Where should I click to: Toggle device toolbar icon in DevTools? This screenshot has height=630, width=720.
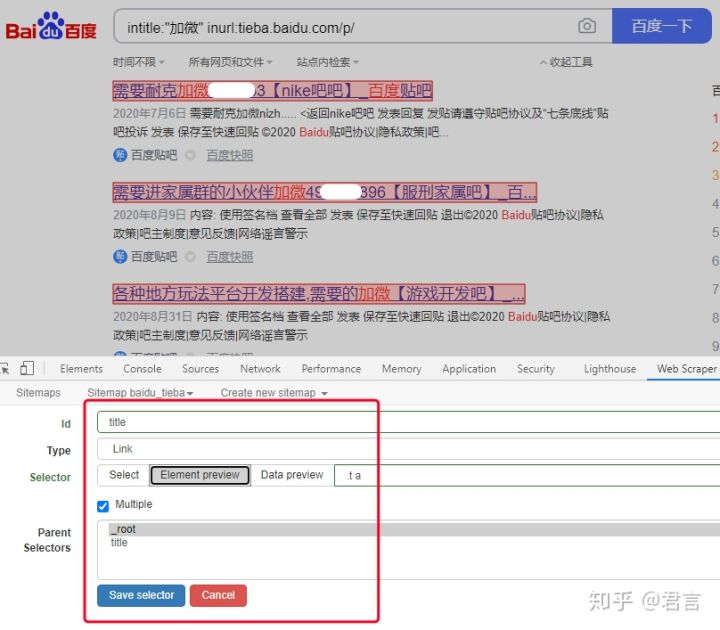(x=27, y=368)
